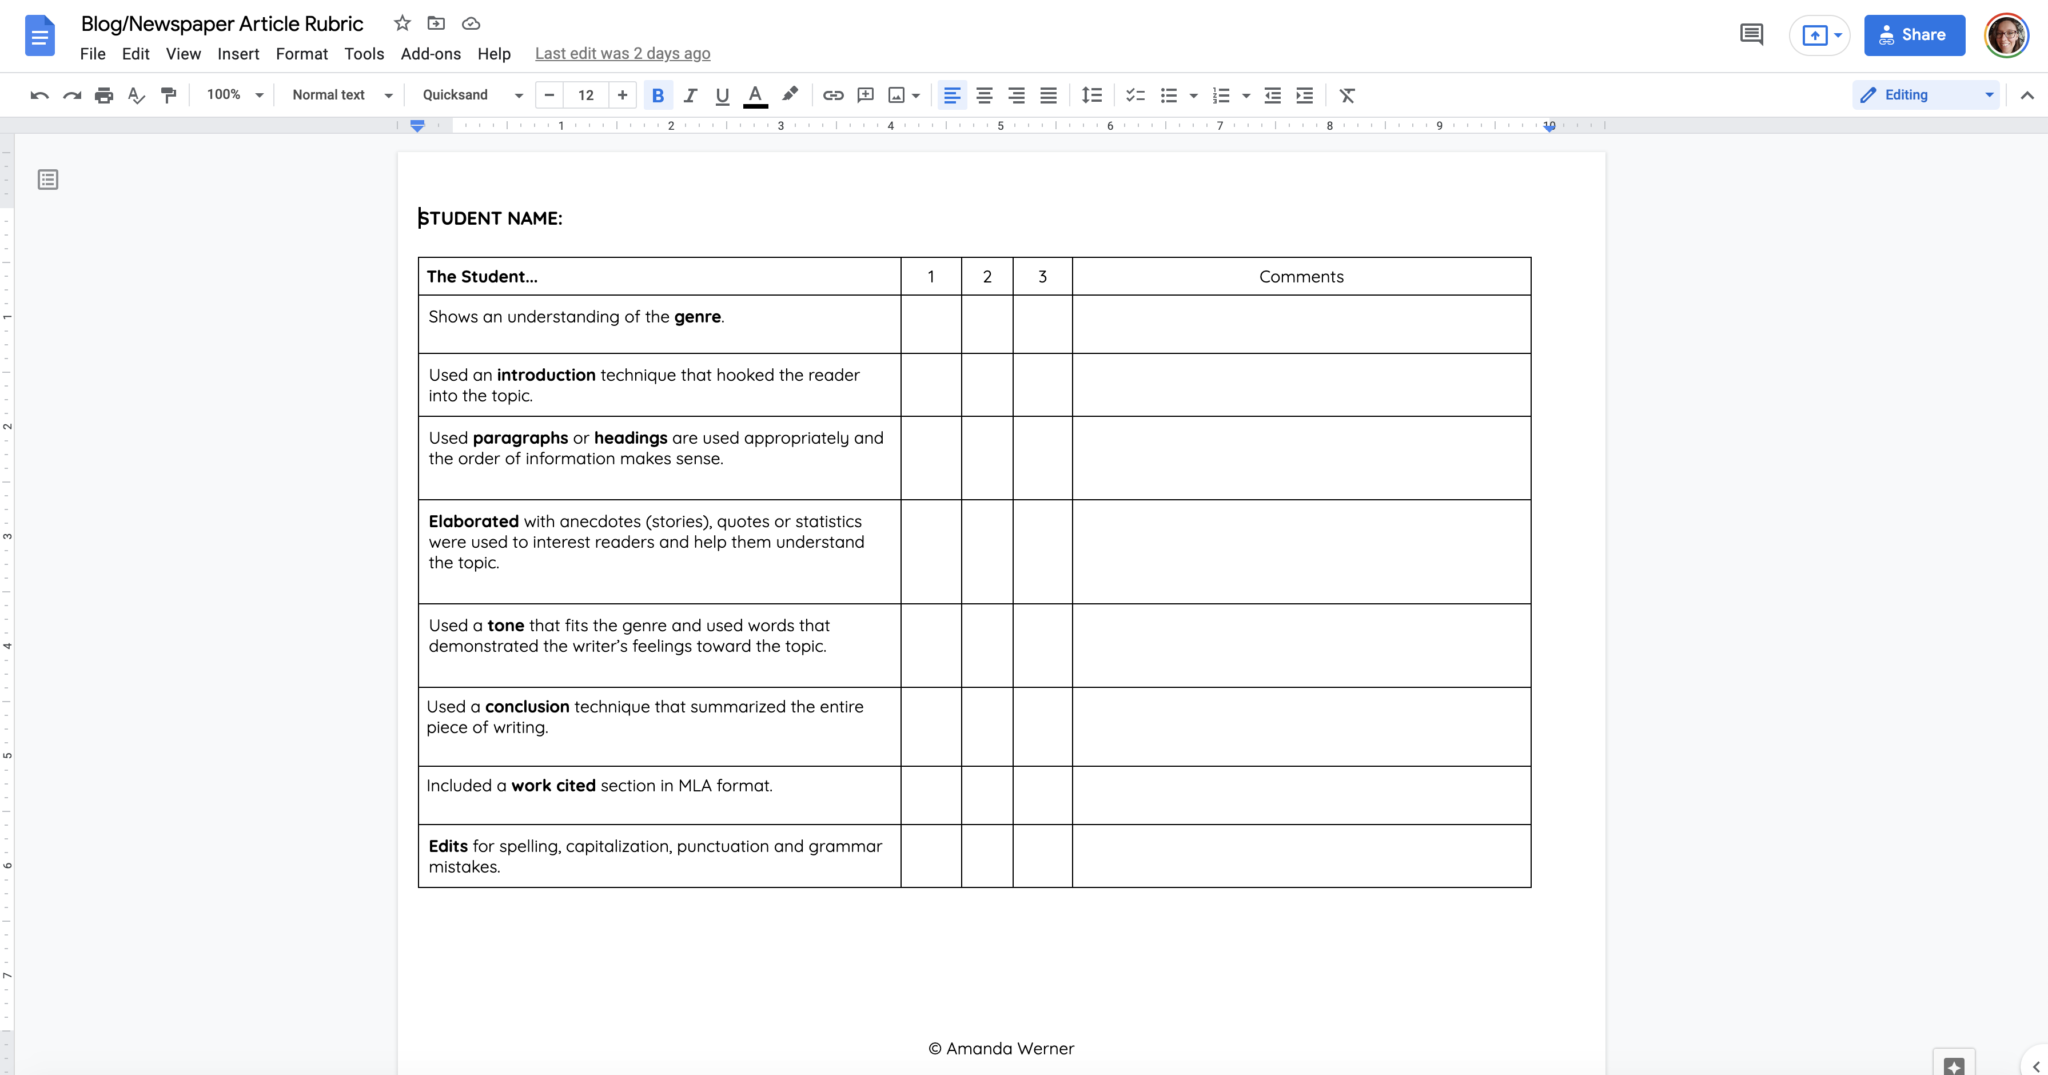Open the Tools menu

tap(363, 54)
